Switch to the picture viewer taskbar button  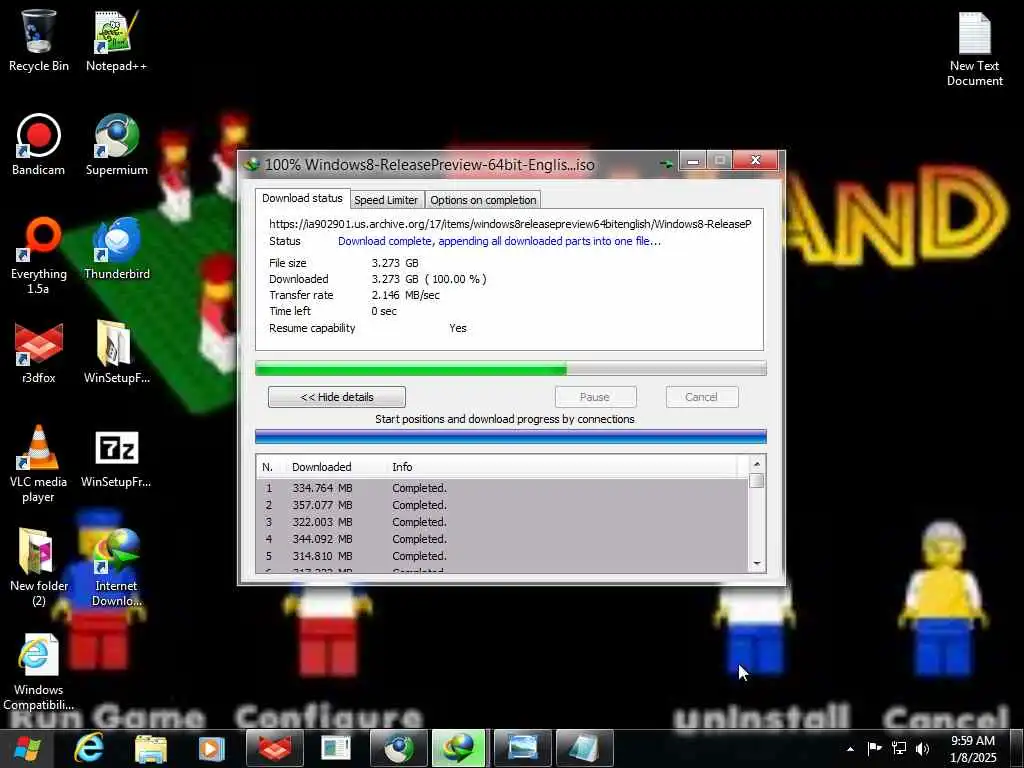(522, 748)
